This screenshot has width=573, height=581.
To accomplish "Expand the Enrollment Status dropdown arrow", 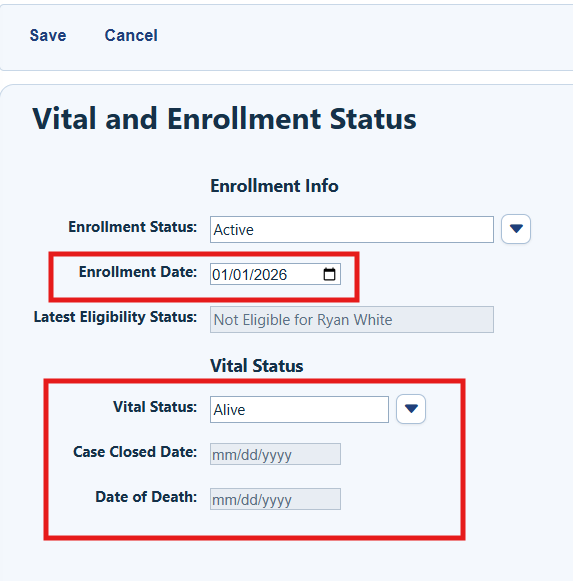I will [516, 229].
